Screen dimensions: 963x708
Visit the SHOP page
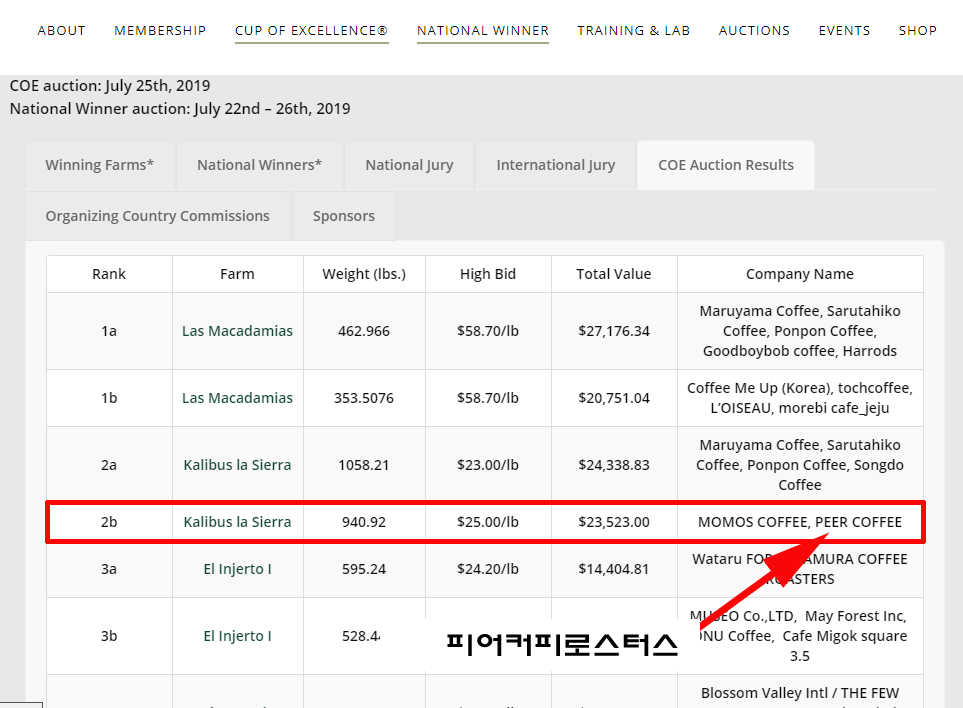(918, 31)
